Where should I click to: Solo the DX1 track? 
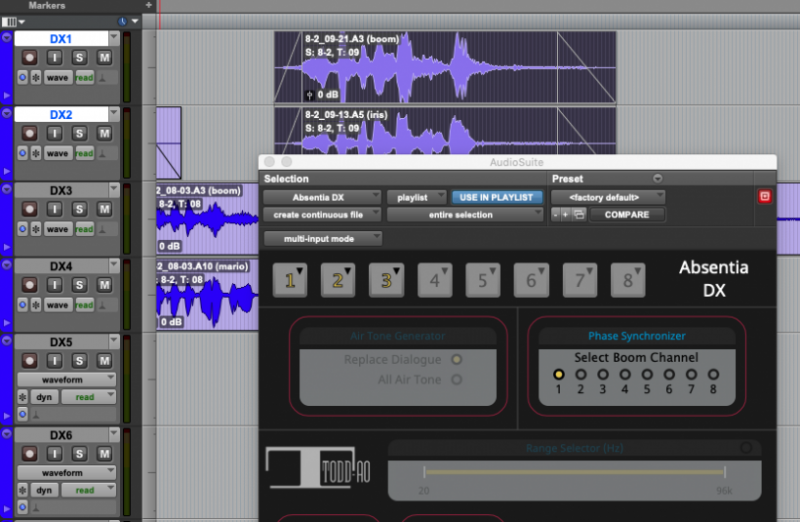point(79,58)
